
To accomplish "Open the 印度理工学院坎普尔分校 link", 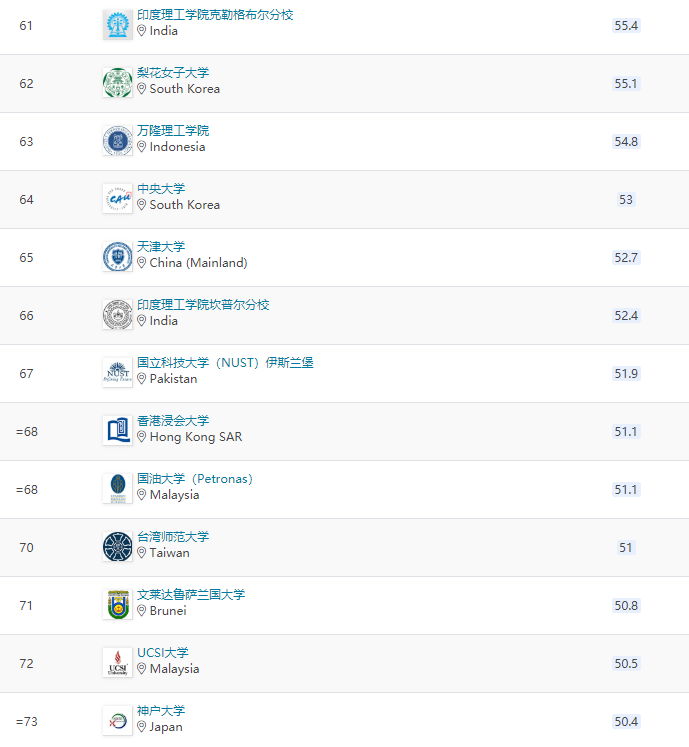I will click(x=203, y=305).
